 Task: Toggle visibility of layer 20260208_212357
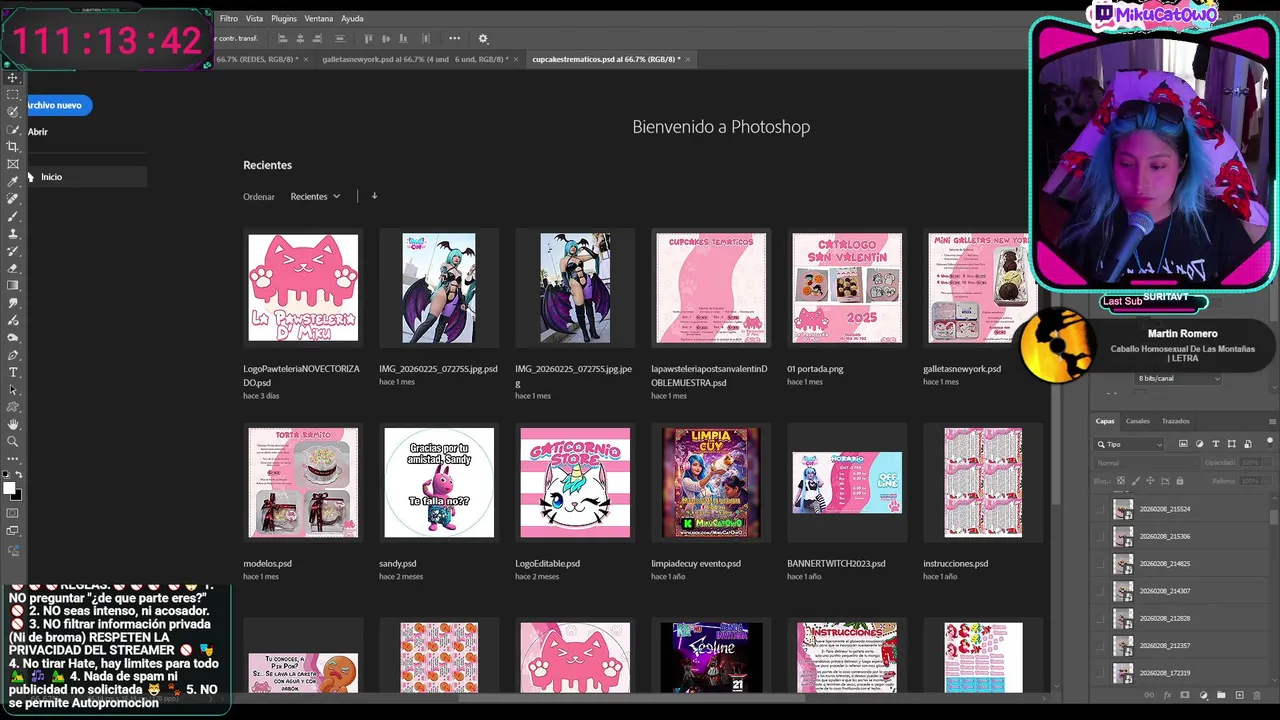click(1101, 646)
